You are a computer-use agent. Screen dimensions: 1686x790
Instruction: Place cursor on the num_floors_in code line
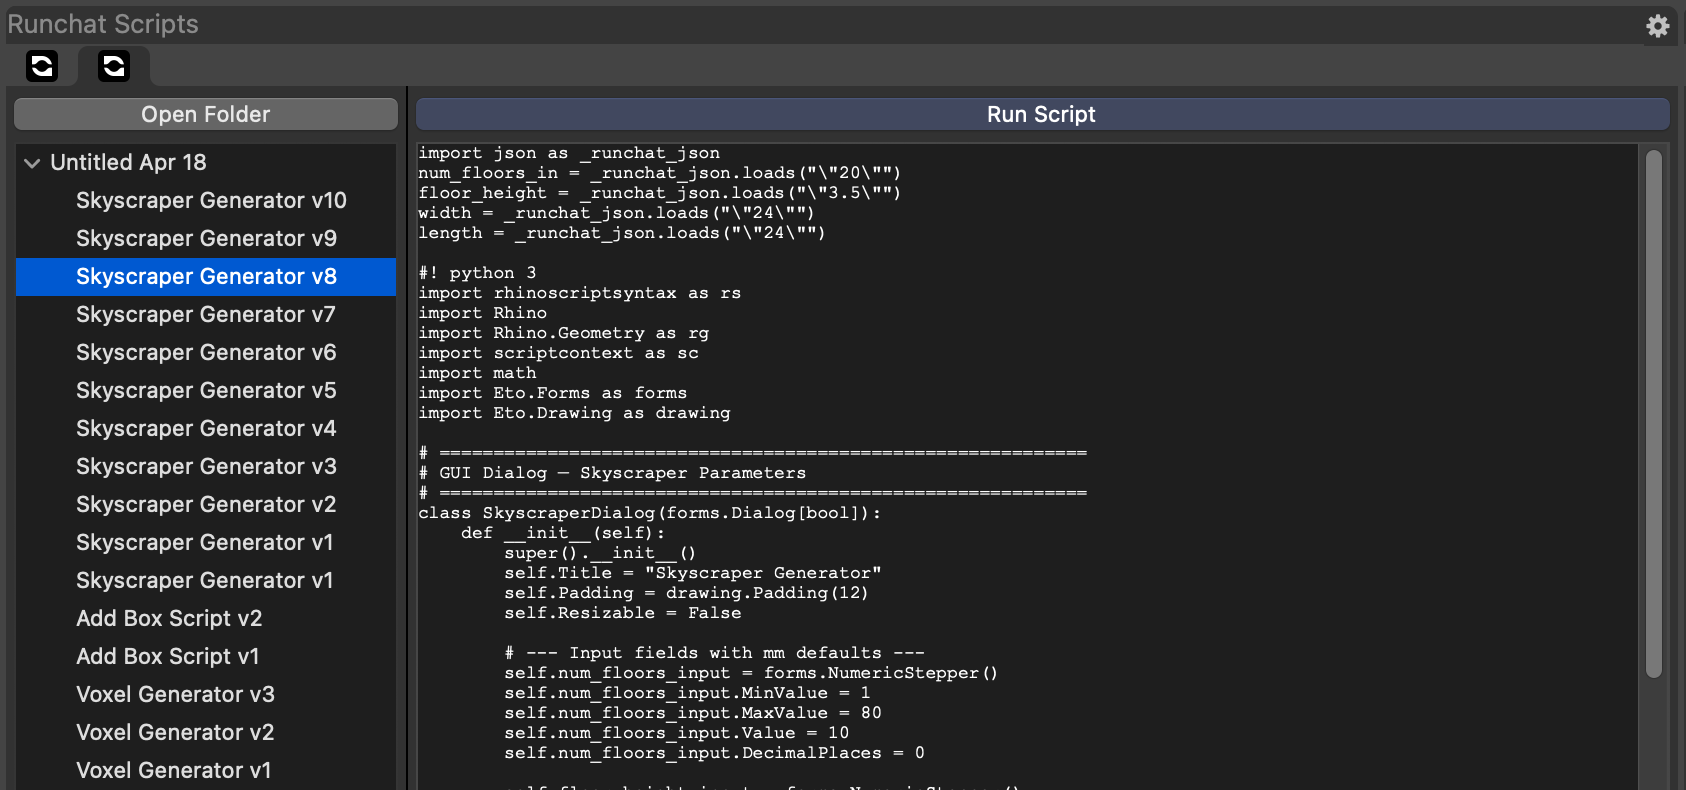pyautogui.click(x=659, y=173)
